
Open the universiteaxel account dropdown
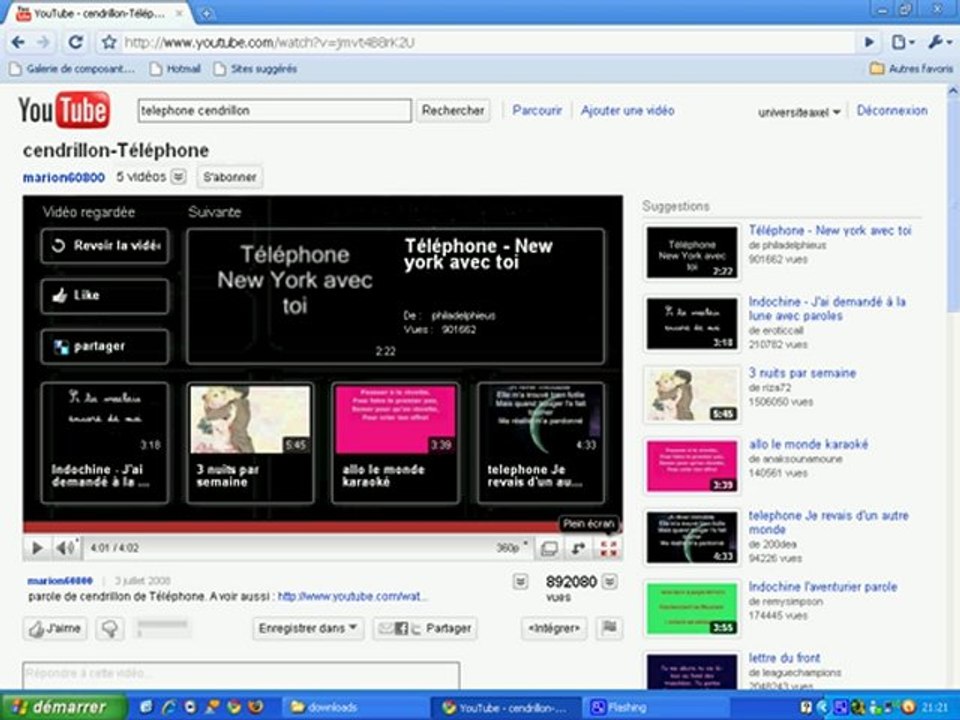click(799, 112)
